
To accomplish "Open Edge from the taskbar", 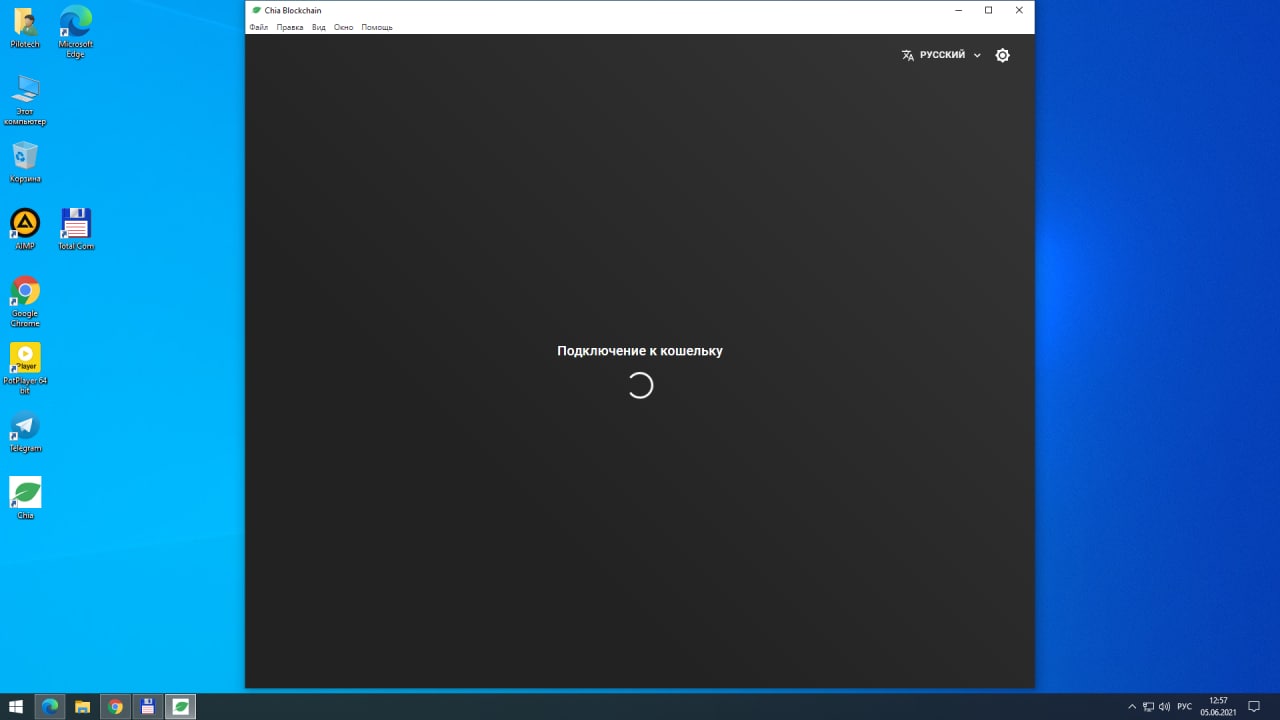I will tap(50, 707).
